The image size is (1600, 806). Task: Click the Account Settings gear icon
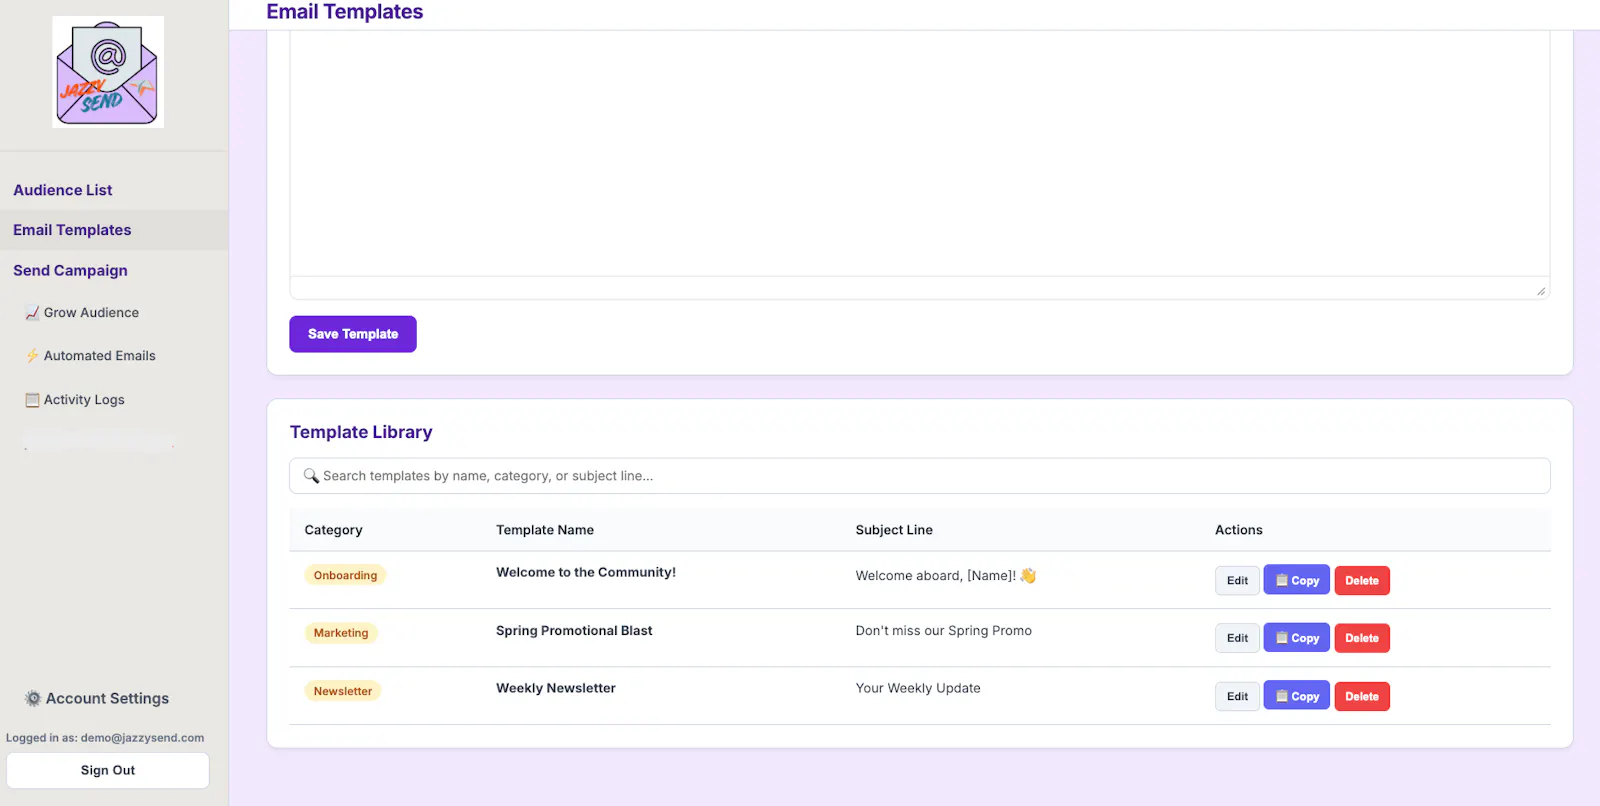(33, 698)
